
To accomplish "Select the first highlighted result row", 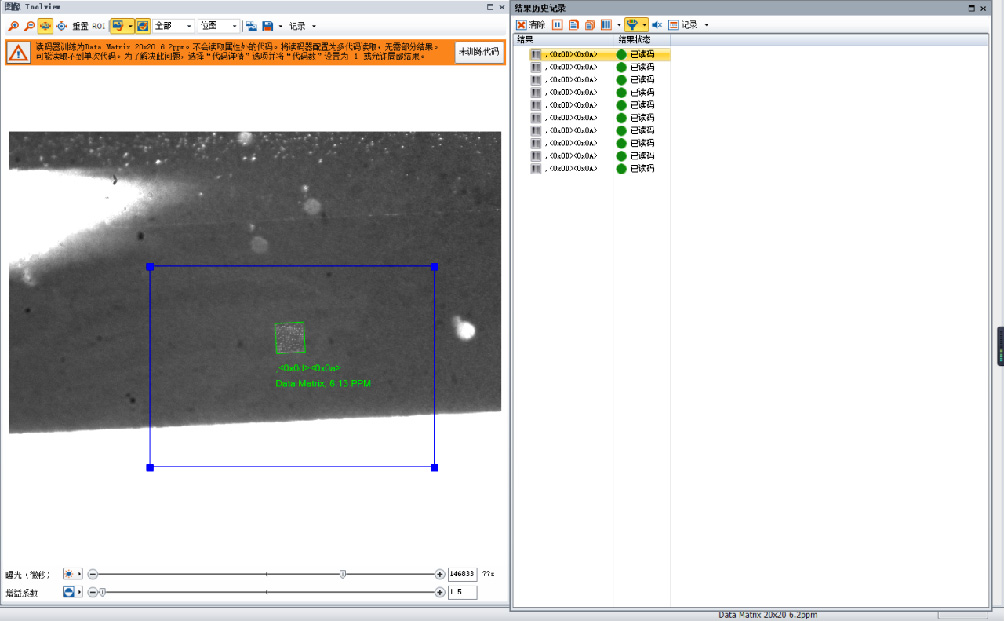I will 600,54.
